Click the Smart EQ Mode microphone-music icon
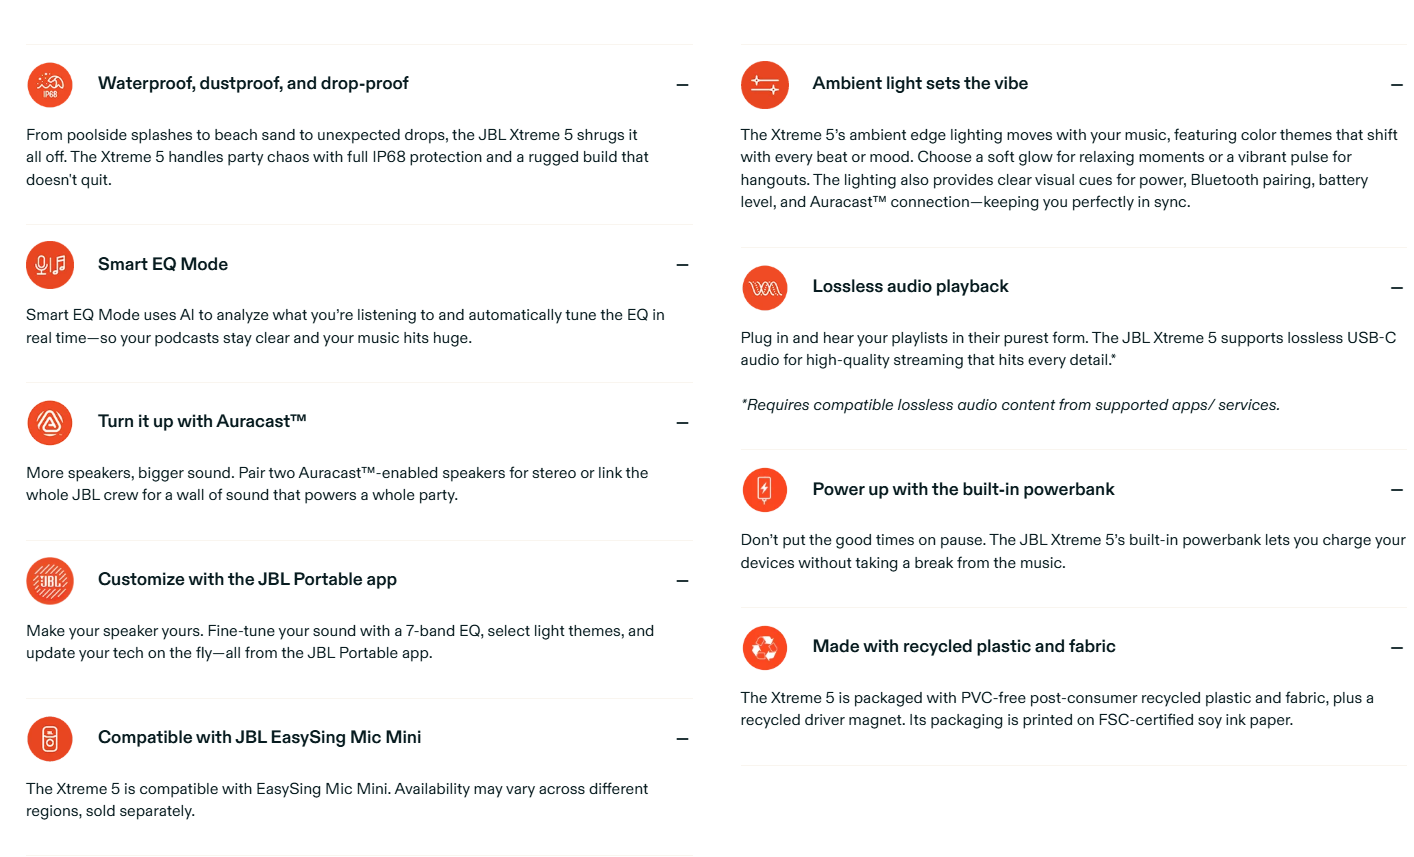Viewport: 1414px width, 857px height. click(x=50, y=265)
